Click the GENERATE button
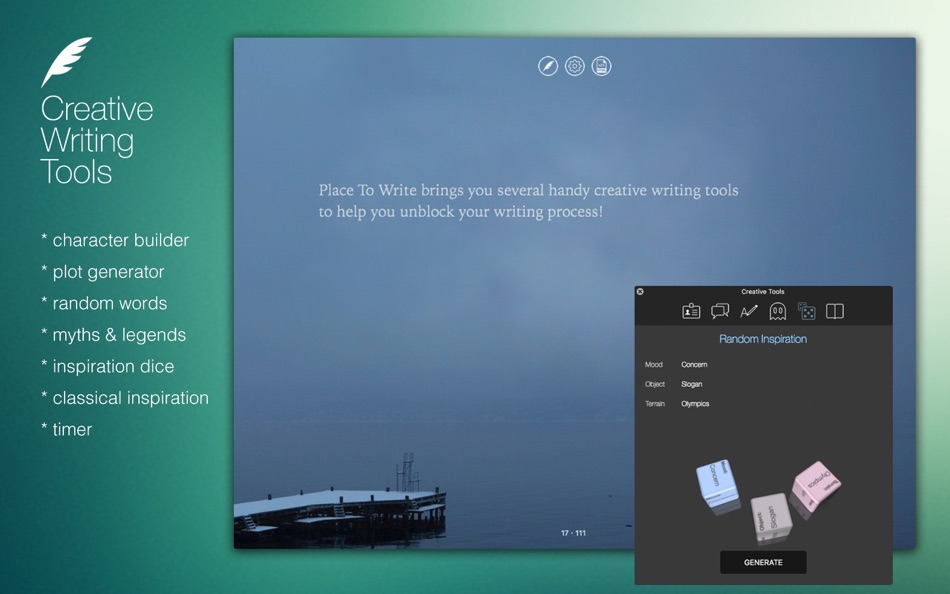 tap(763, 562)
